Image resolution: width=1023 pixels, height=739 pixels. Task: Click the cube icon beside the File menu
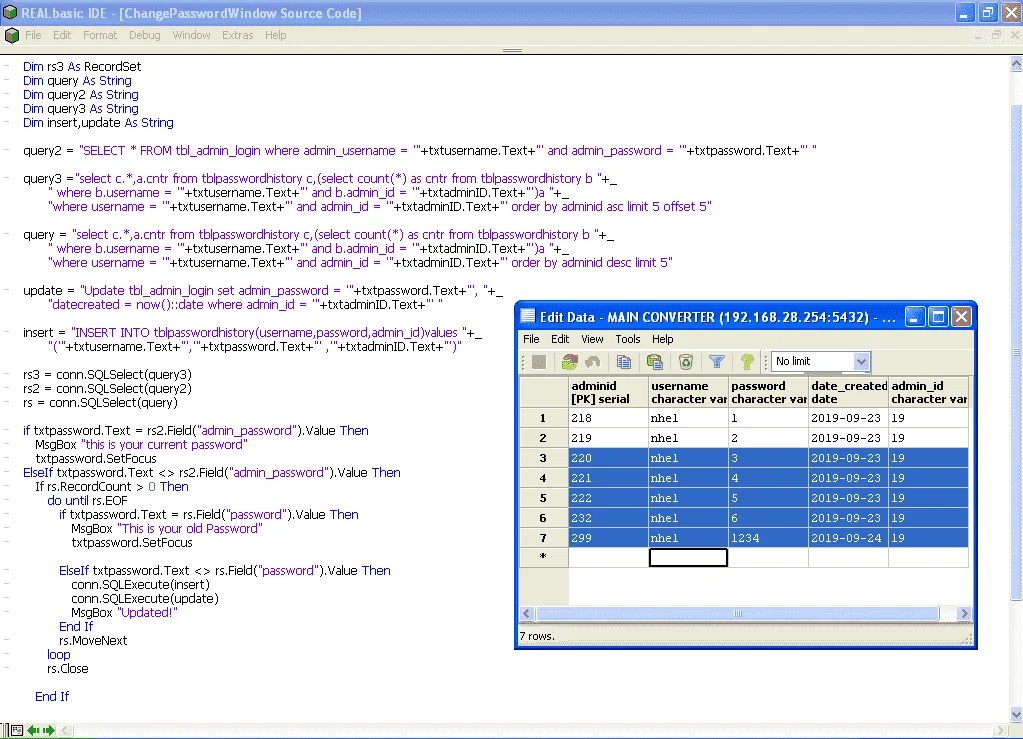click(x=11, y=35)
